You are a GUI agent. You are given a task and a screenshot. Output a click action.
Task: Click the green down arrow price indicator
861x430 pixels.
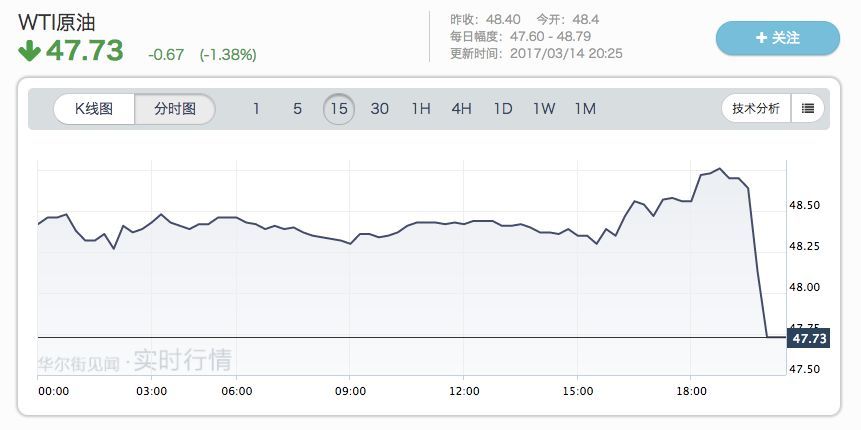tap(29, 51)
